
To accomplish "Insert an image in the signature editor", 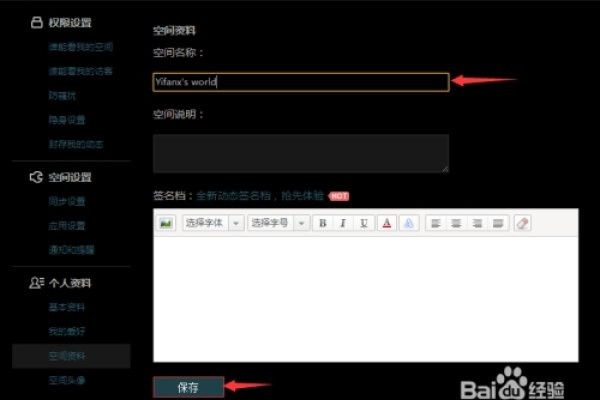I will 166,223.
